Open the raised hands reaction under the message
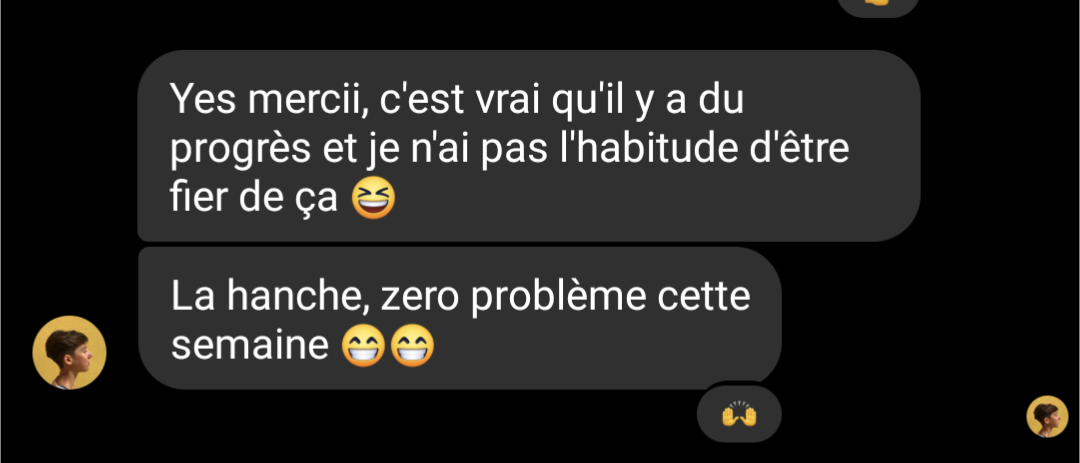The image size is (1080, 463). point(739,415)
